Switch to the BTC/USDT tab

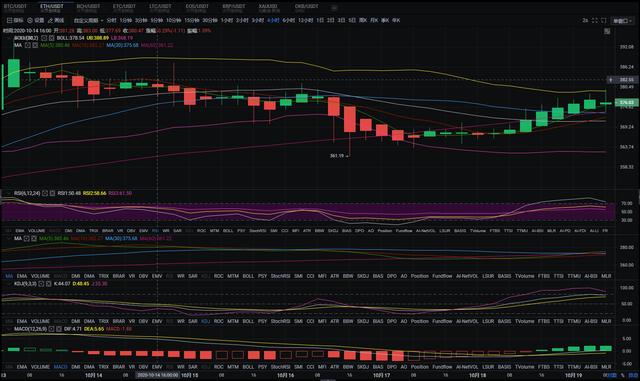click(15, 7)
